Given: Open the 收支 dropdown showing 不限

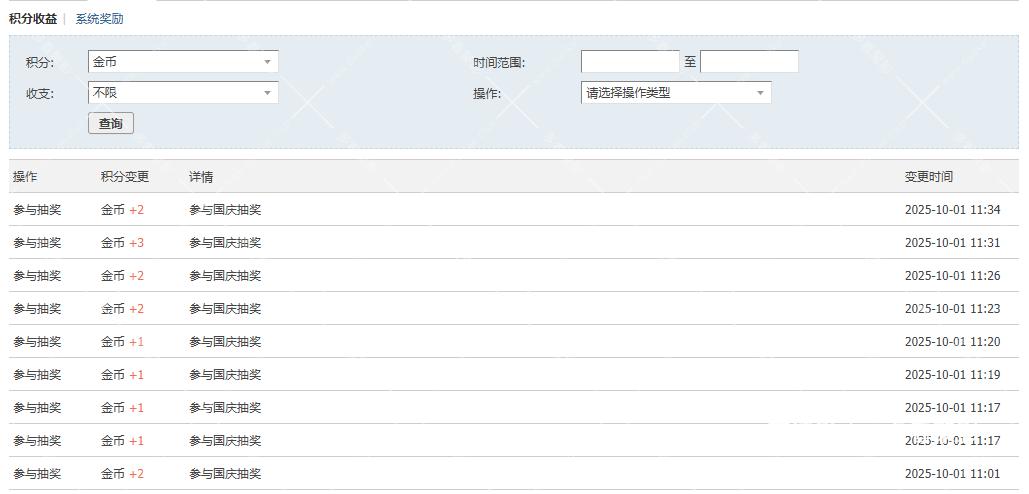Looking at the screenshot, I should pos(183,93).
